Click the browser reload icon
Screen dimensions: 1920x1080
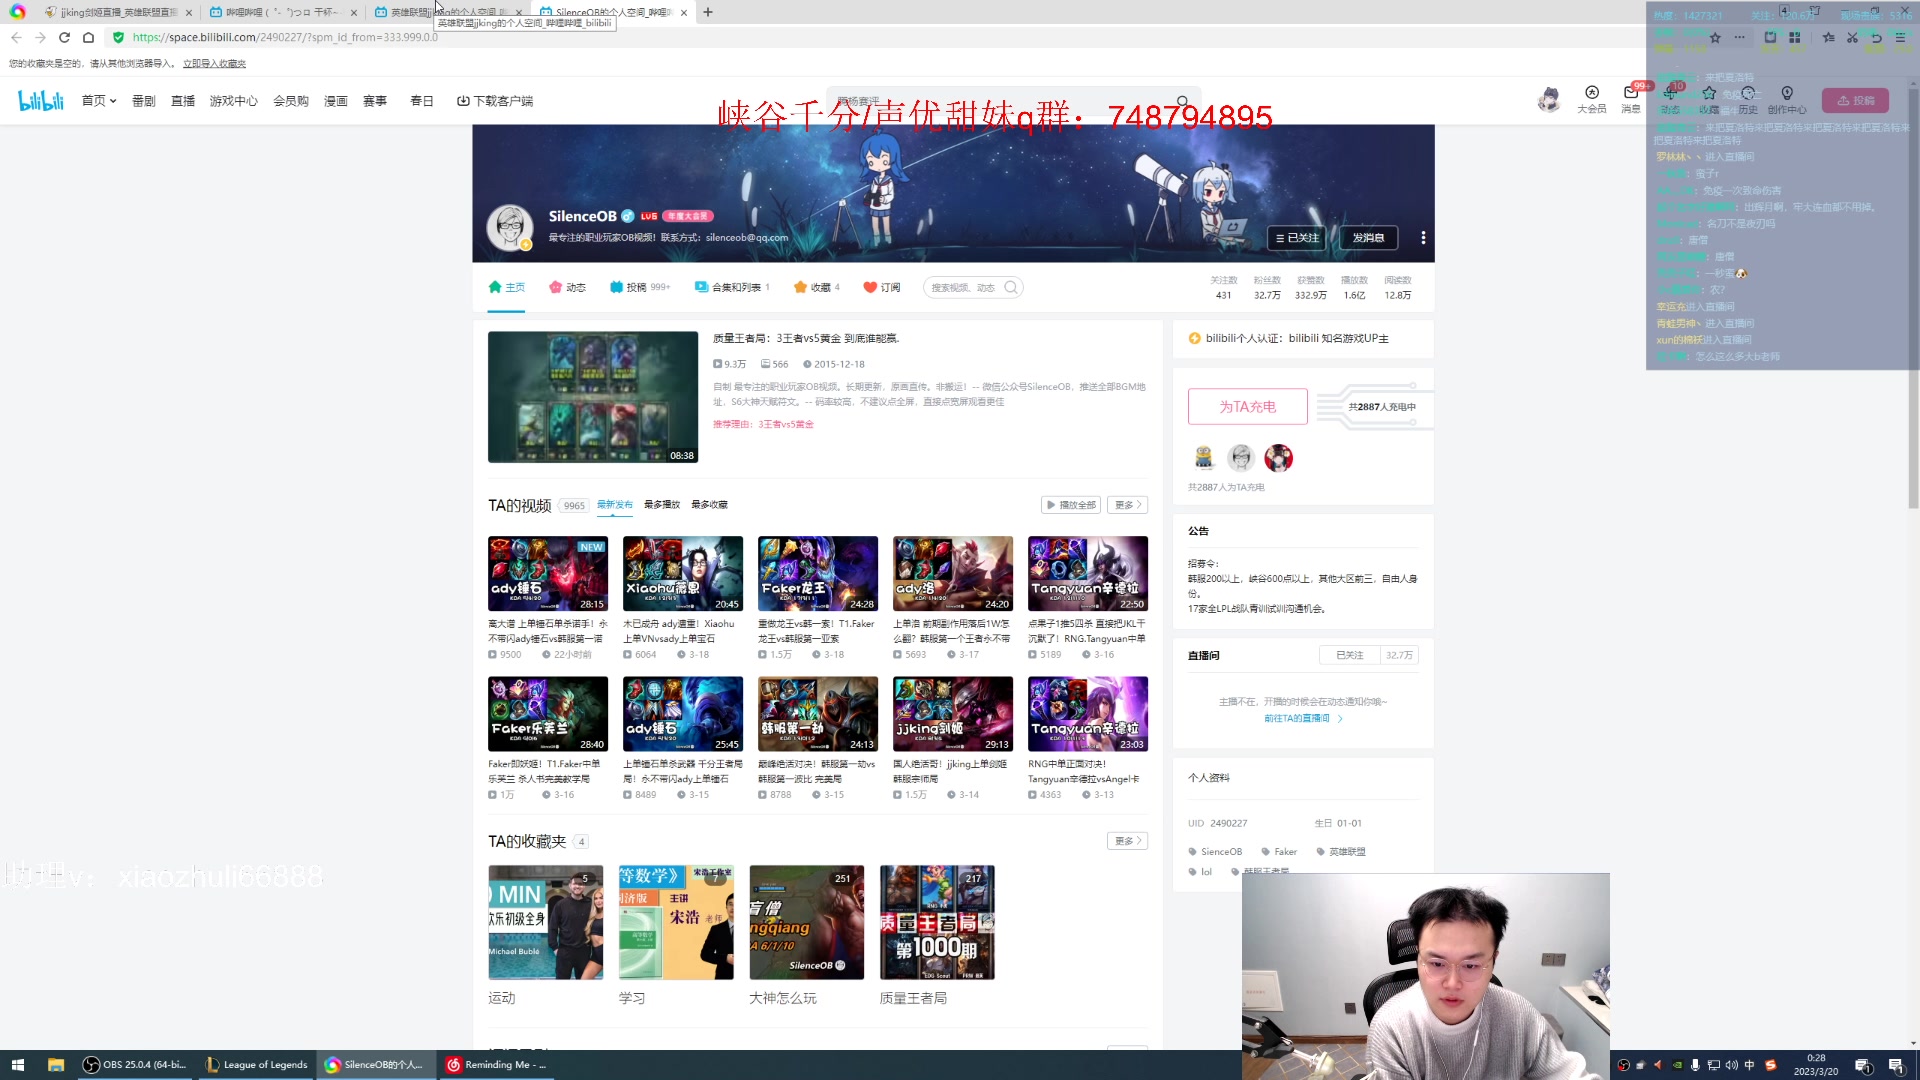(x=64, y=37)
